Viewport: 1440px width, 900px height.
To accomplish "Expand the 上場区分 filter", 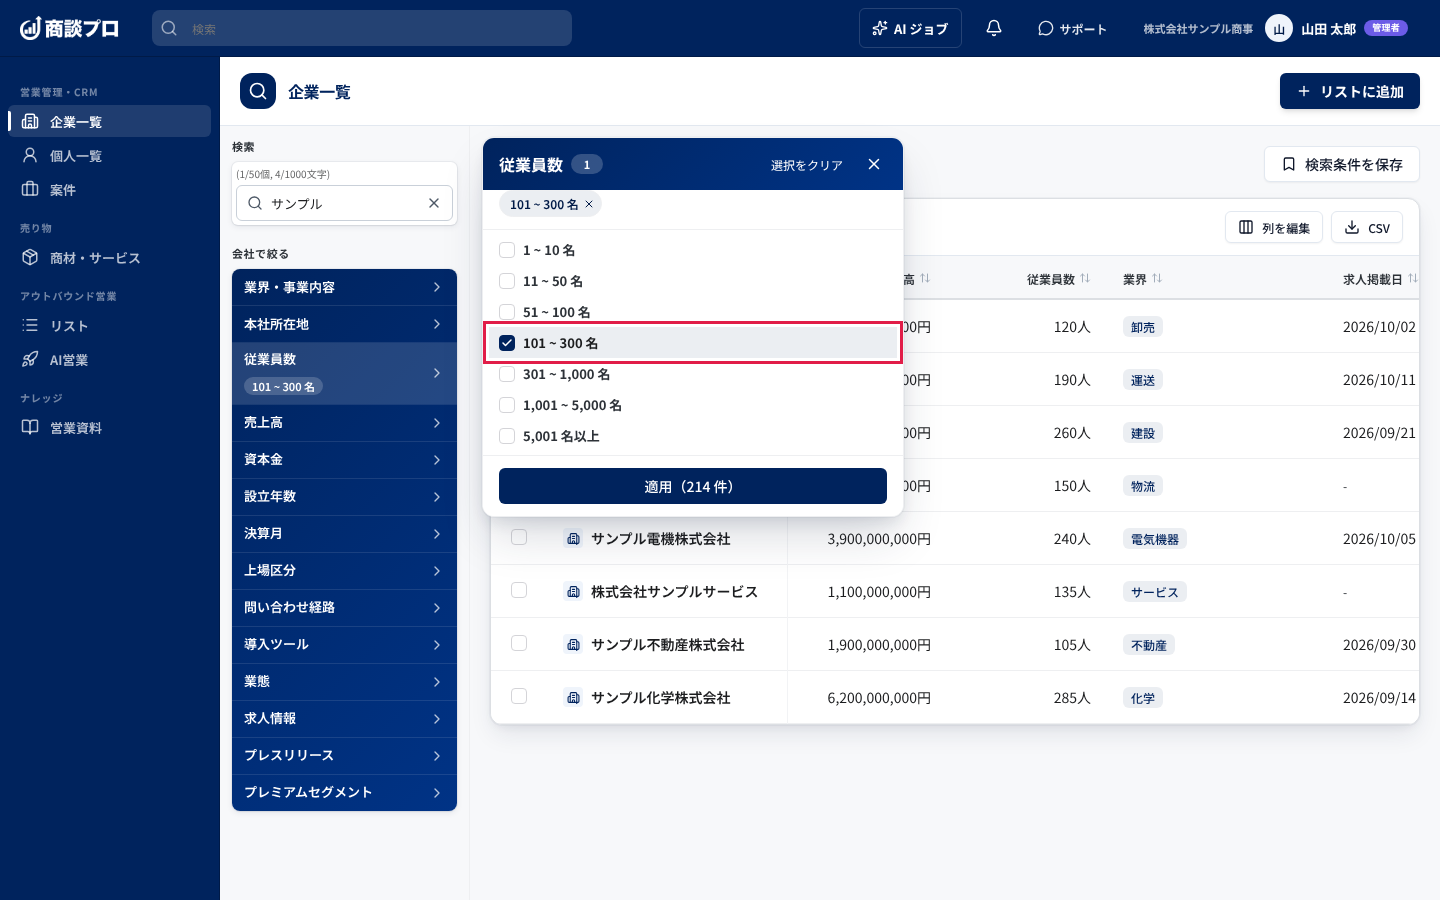I will [344, 571].
